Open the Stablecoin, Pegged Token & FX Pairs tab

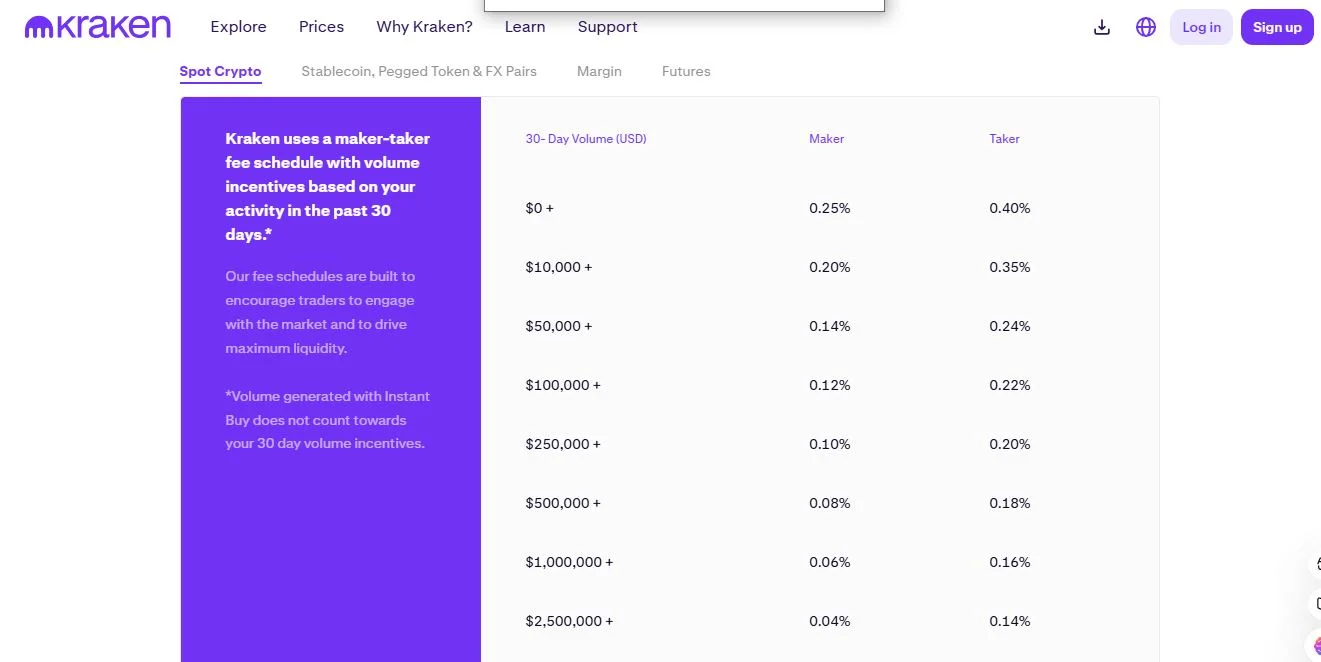418,71
